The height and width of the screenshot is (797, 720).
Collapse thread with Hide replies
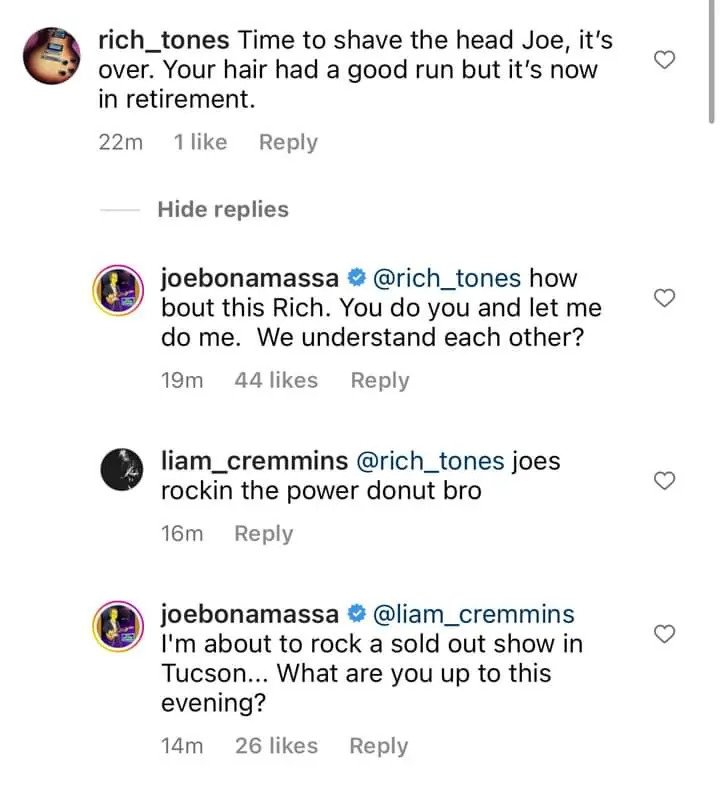222,210
